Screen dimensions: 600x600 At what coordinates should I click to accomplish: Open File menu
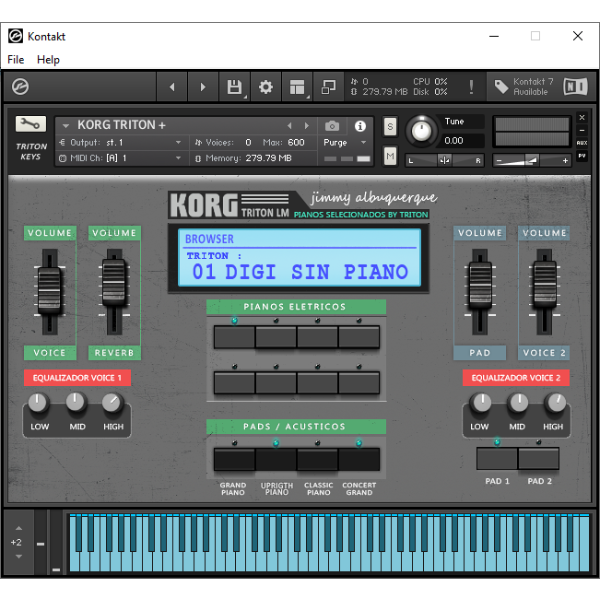[16, 60]
